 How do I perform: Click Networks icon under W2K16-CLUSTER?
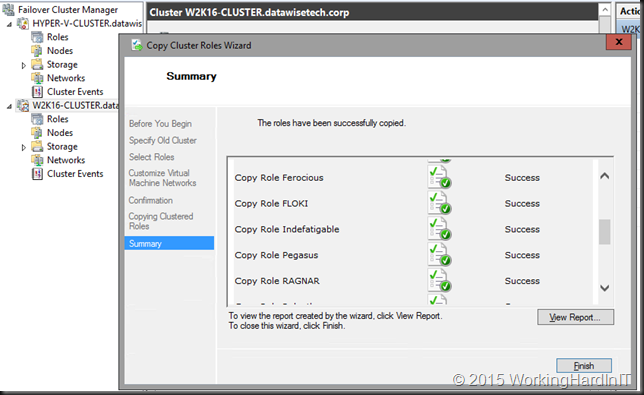click(x=37, y=160)
